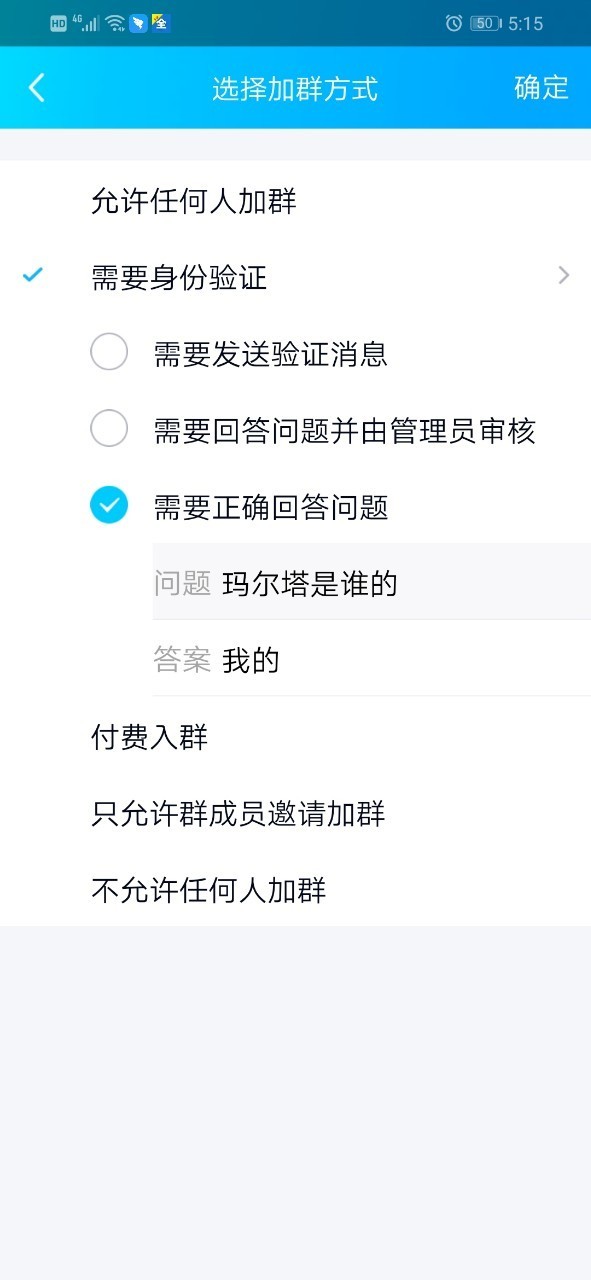Toggle the checked 需要正确回答问题 radio
The image size is (591, 1280).
click(x=109, y=505)
